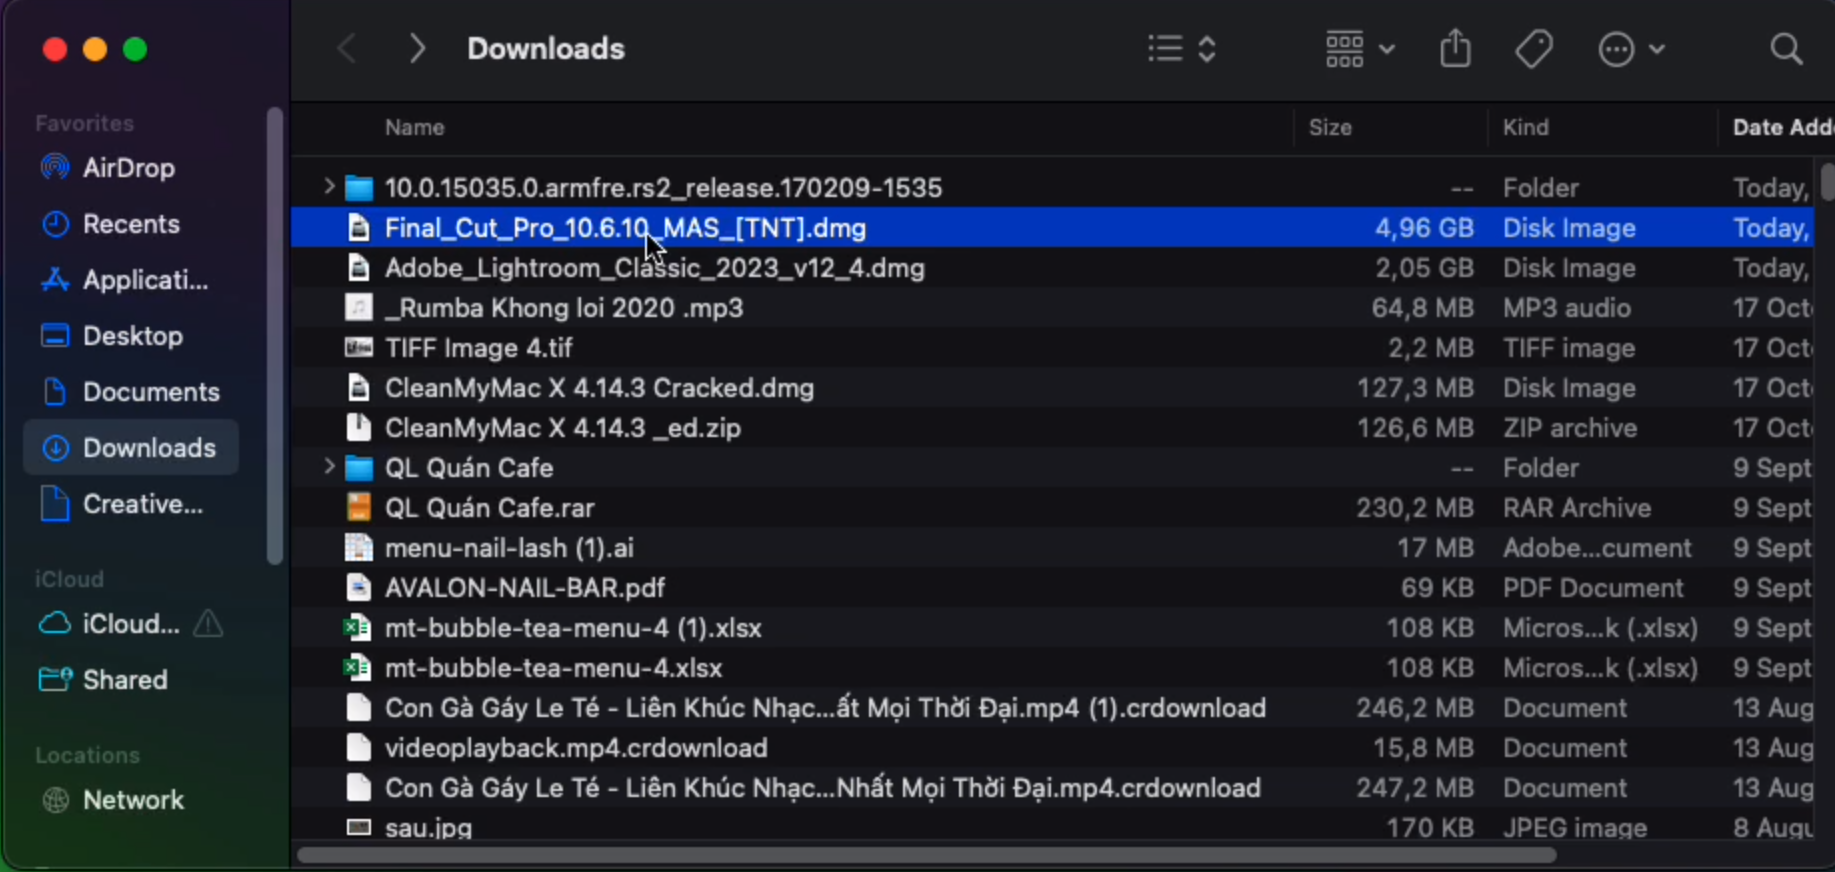This screenshot has width=1835, height=872.
Task: Open the More actions ellipsis menu
Action: tap(1631, 49)
